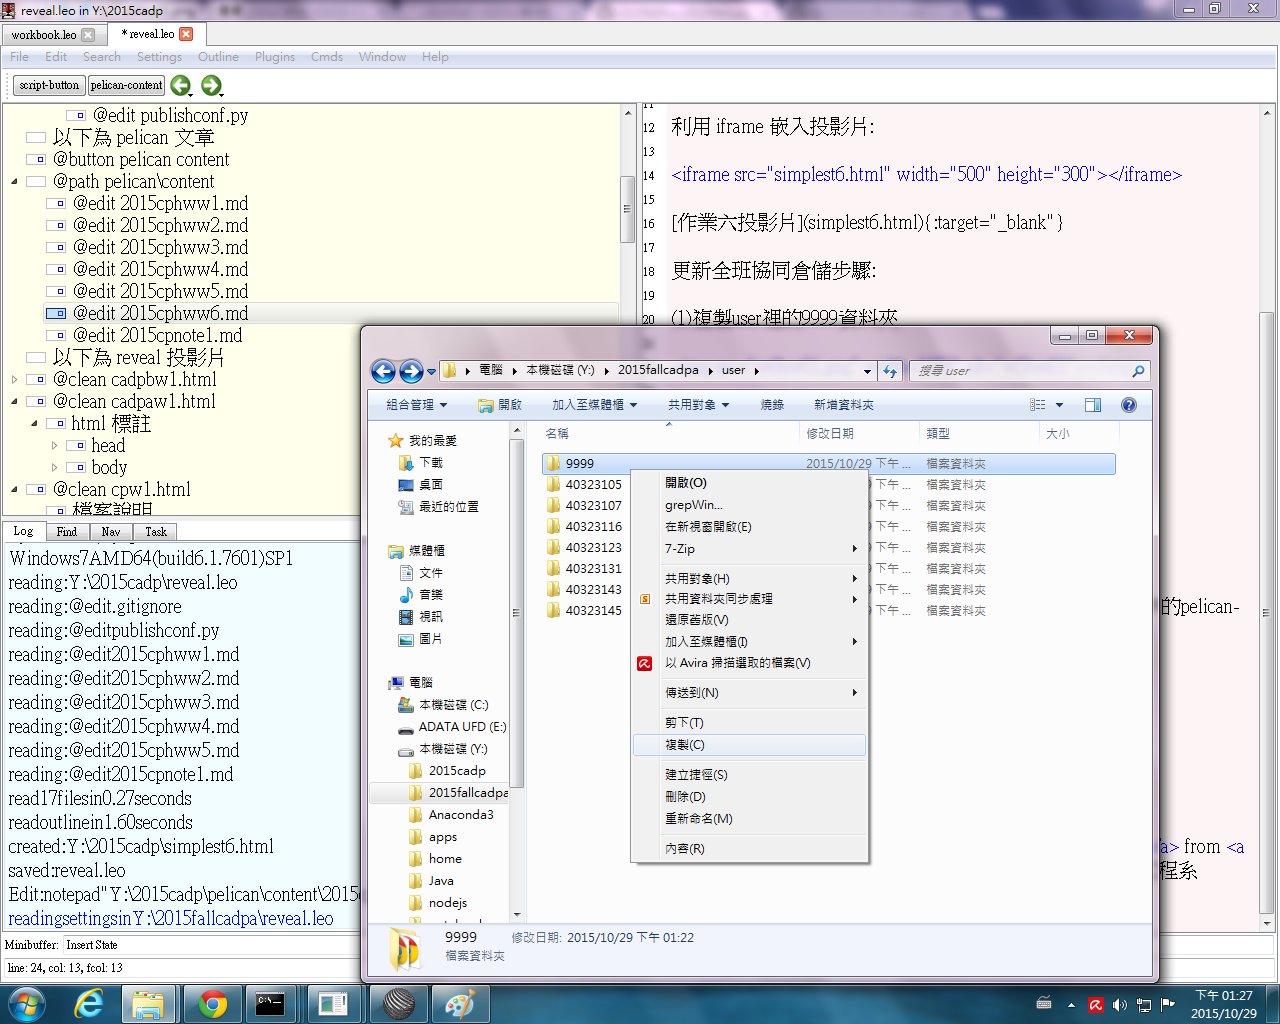1280x1024 pixels.
Task: Collapse the @clean cpw1.html node
Action: pos(14,490)
